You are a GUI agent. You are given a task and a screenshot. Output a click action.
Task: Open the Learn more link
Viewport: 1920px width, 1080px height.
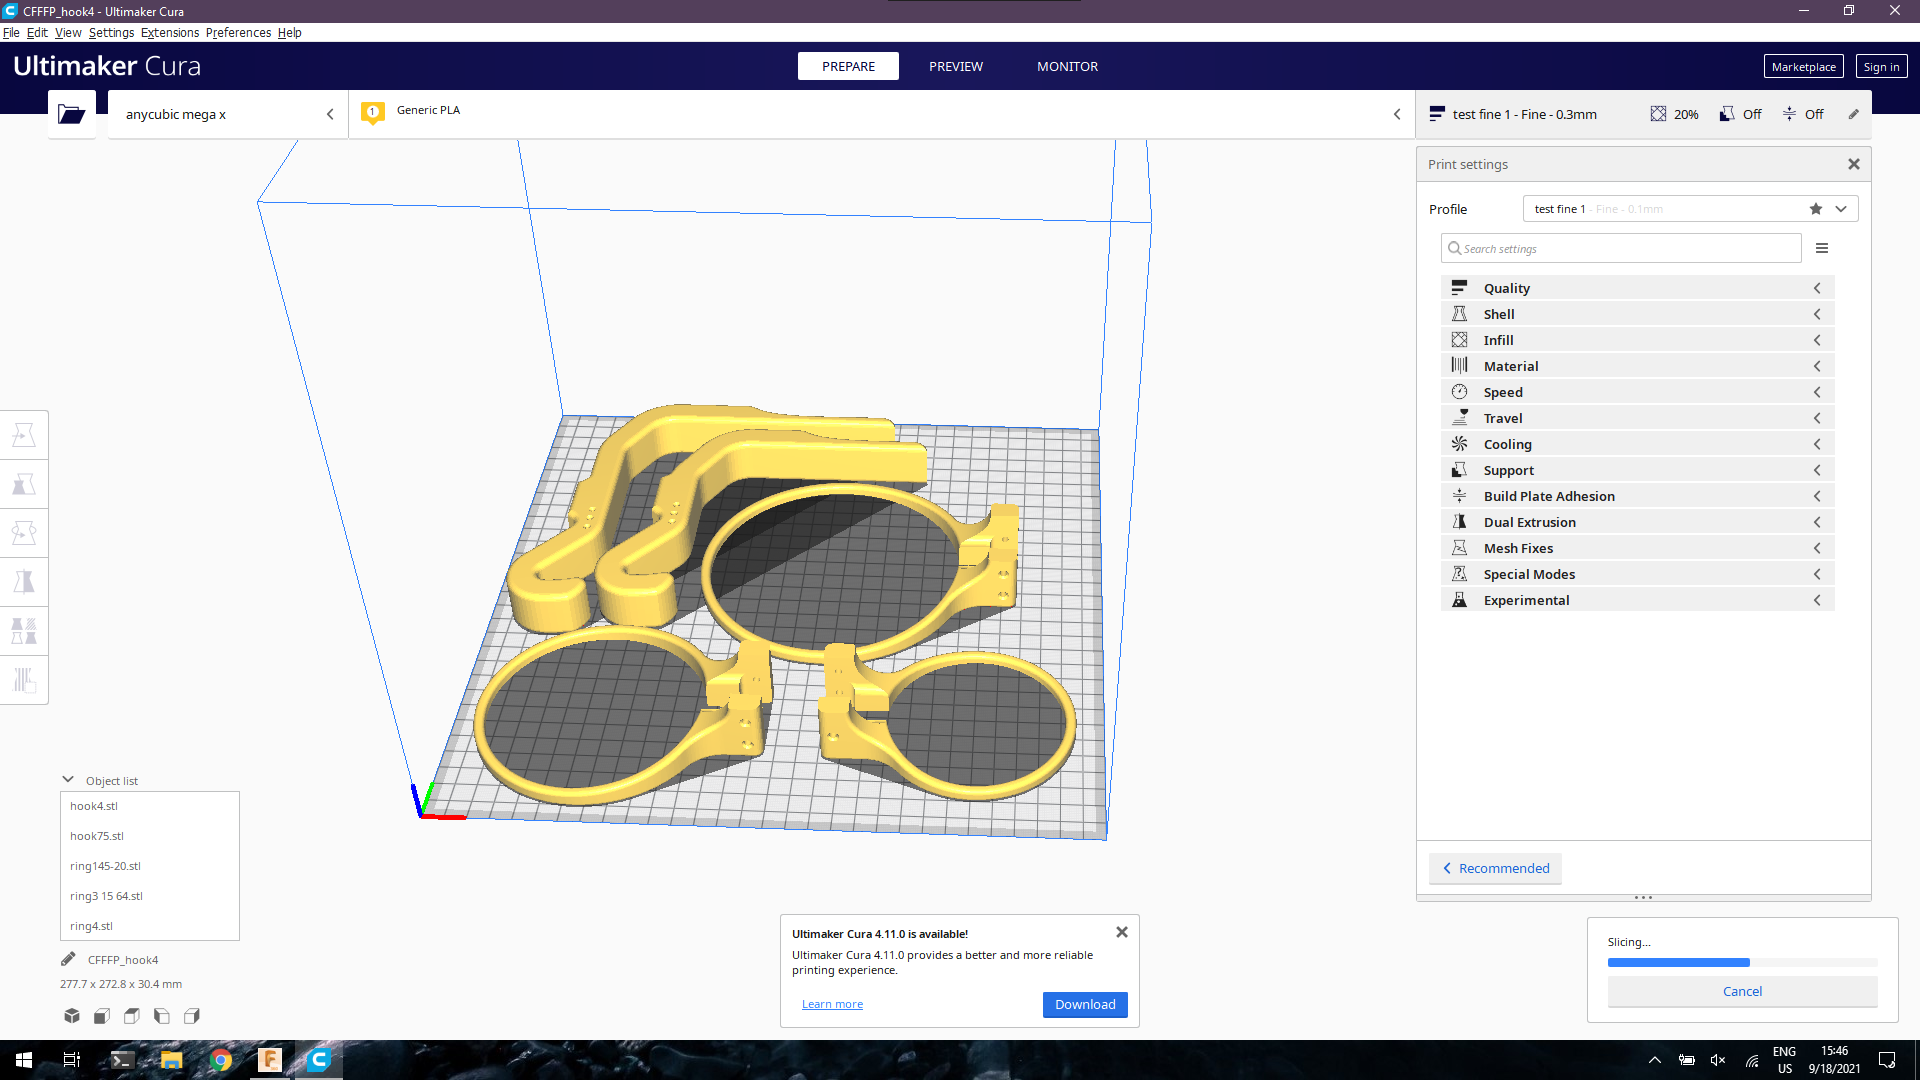pos(832,1004)
